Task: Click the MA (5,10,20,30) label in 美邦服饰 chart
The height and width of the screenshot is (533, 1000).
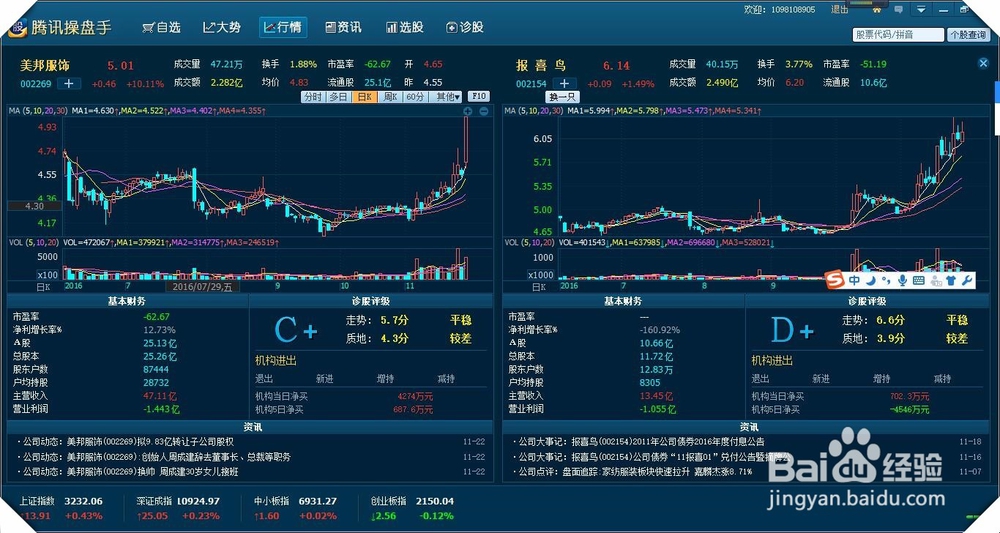Action: pos(38,111)
